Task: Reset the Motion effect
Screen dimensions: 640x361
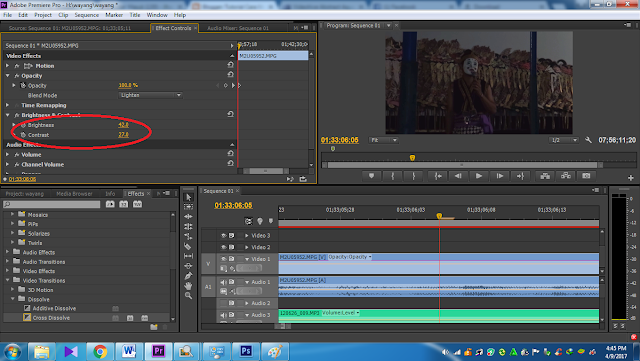Action: 230,65
